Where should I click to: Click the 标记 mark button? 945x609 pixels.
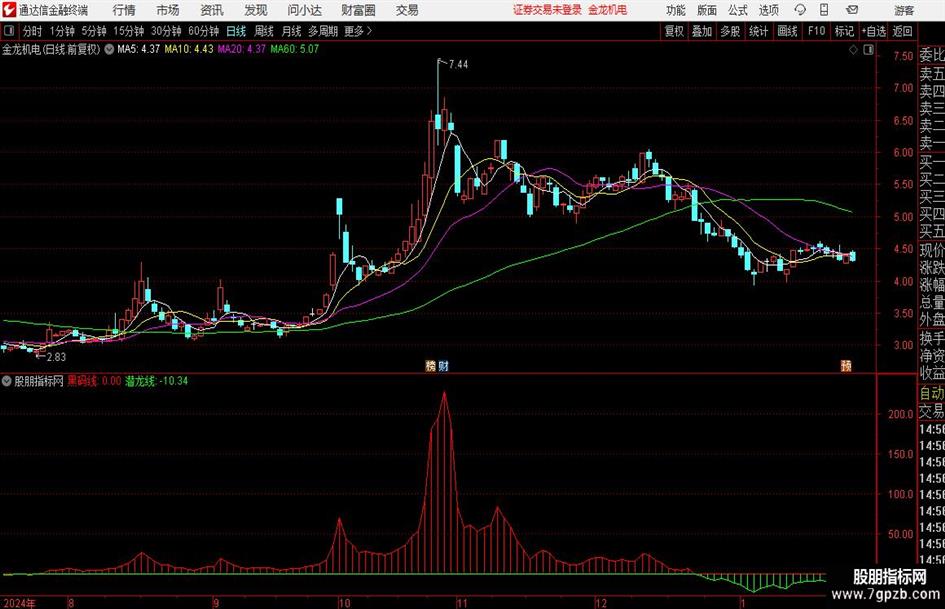coord(844,31)
